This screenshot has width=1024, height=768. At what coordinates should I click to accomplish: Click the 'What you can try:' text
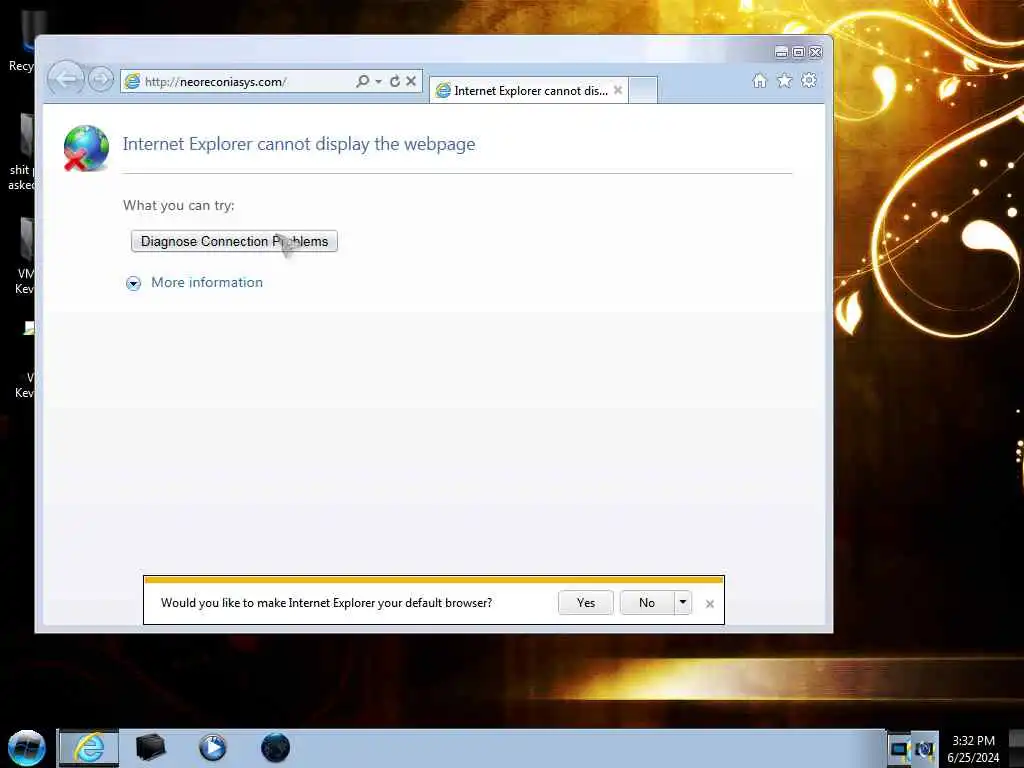(178, 205)
